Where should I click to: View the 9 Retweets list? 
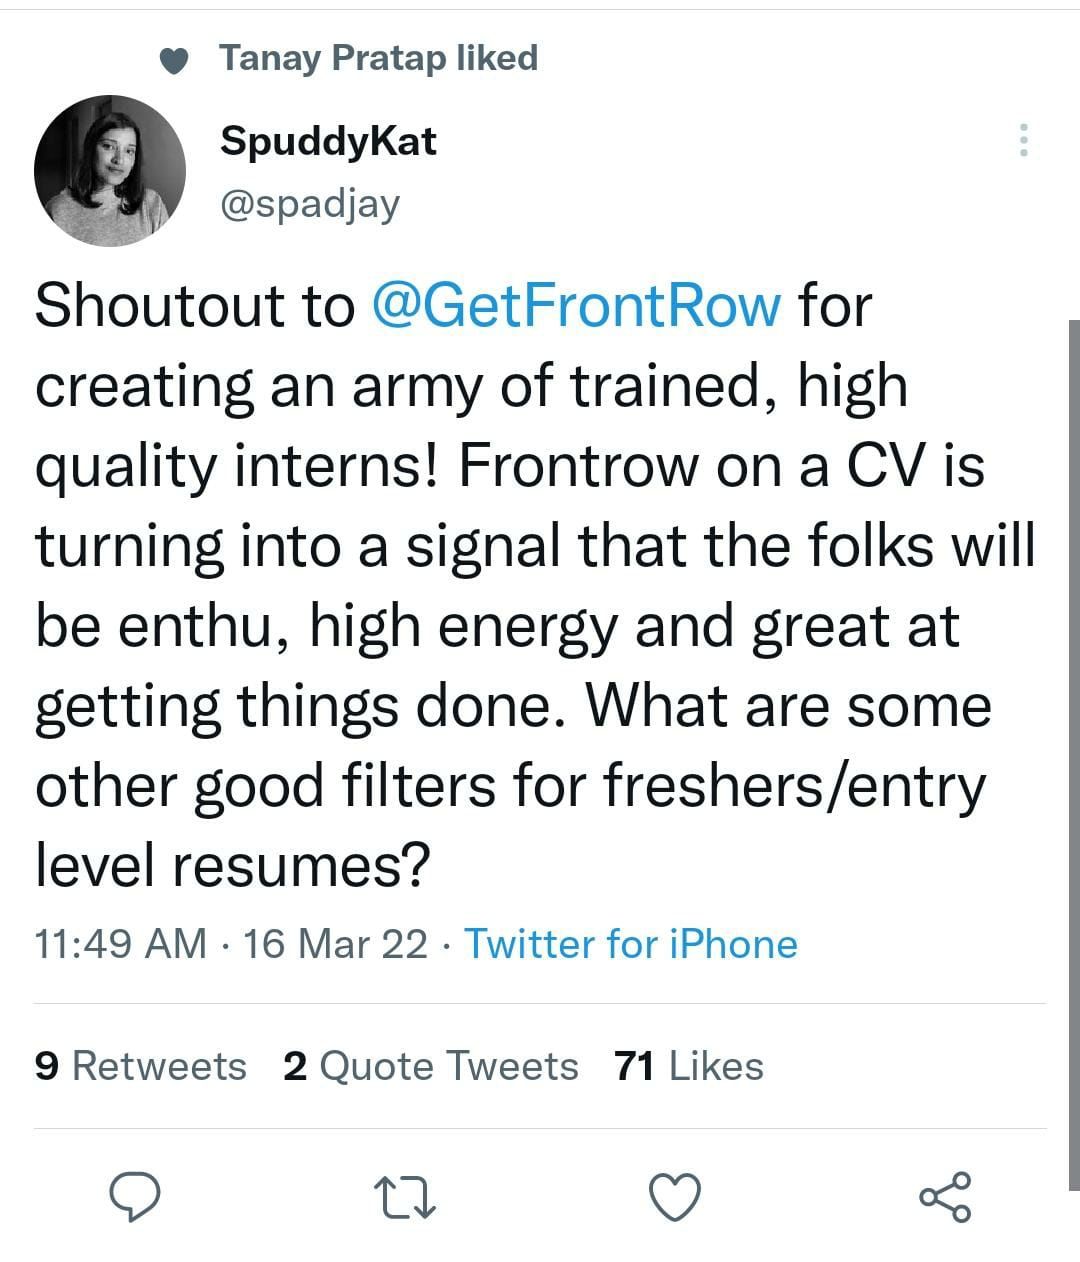tap(140, 1066)
